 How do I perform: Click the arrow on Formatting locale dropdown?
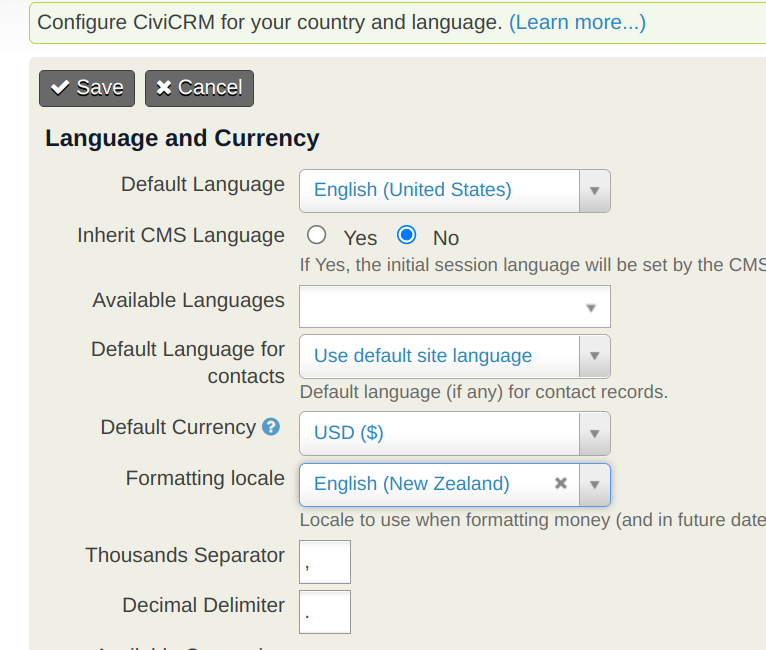coord(594,484)
